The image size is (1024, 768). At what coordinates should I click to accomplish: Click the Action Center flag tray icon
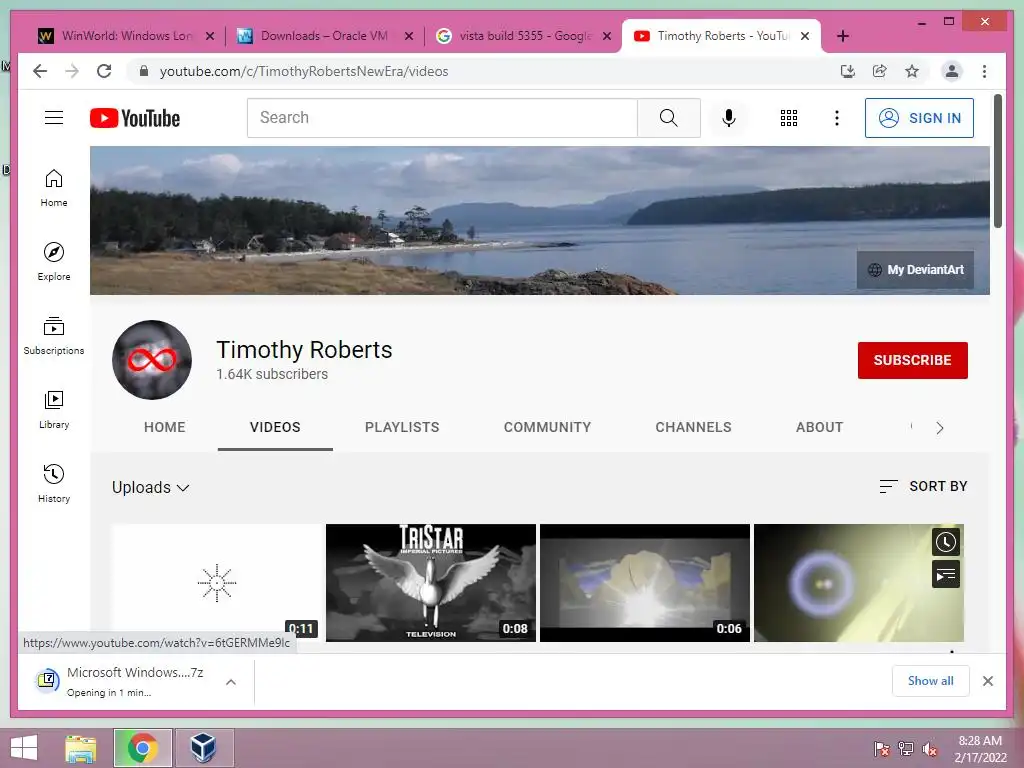coord(881,749)
